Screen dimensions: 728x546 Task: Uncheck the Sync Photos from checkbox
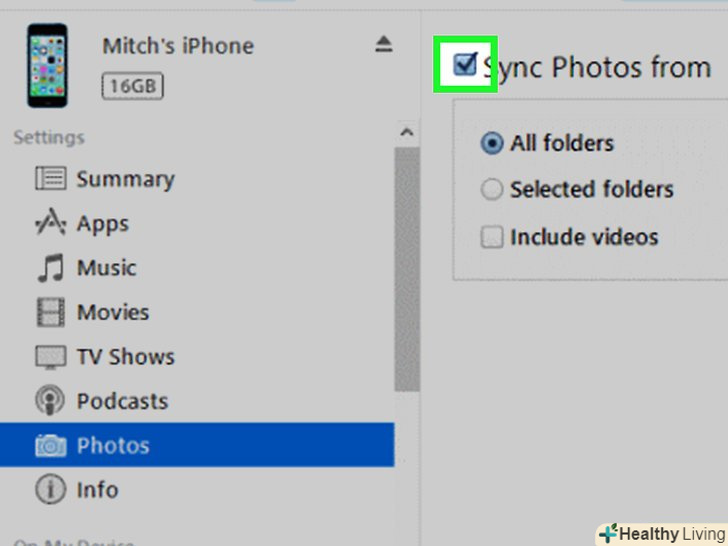[x=465, y=64]
